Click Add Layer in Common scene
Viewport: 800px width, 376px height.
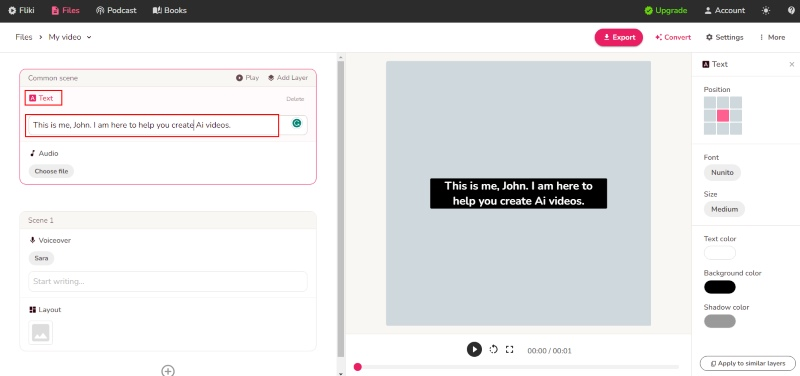point(288,78)
